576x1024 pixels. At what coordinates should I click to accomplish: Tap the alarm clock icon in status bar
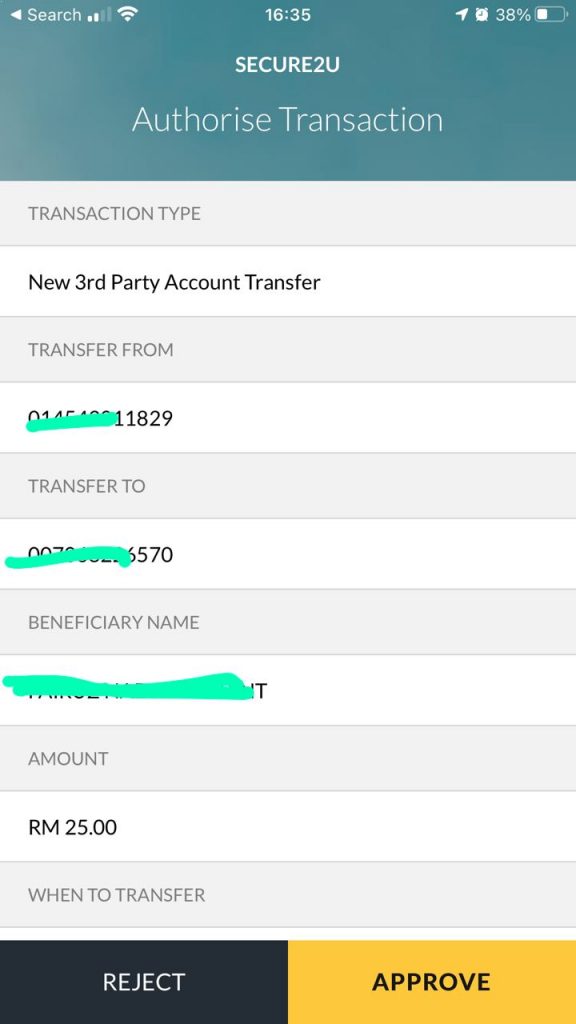(x=483, y=15)
